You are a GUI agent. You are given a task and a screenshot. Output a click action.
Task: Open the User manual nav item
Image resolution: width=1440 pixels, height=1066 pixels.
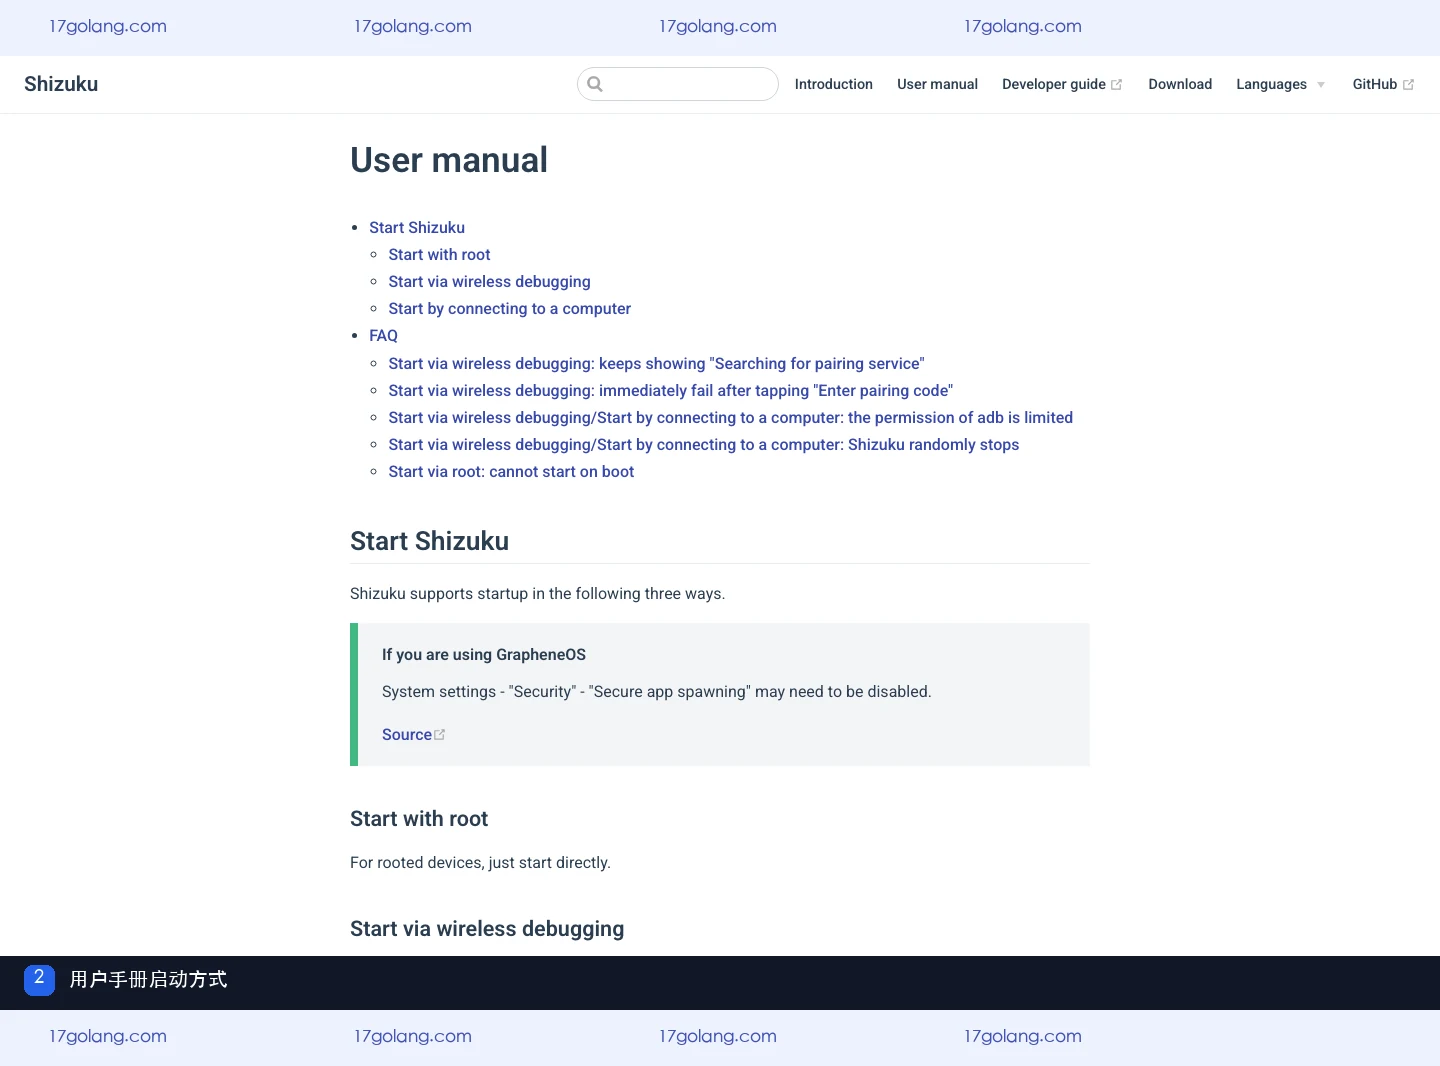(x=937, y=84)
